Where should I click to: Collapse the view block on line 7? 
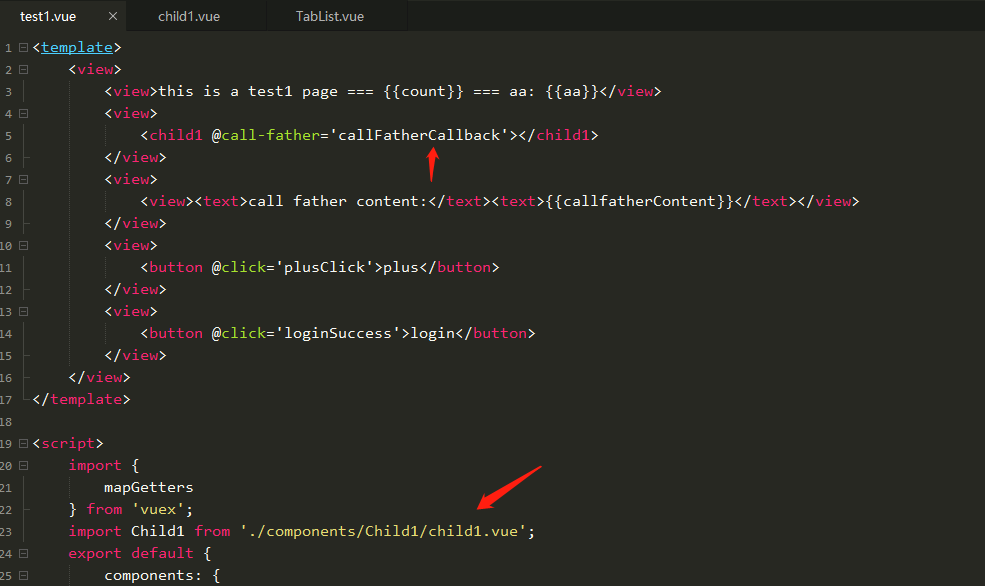[x=23, y=179]
